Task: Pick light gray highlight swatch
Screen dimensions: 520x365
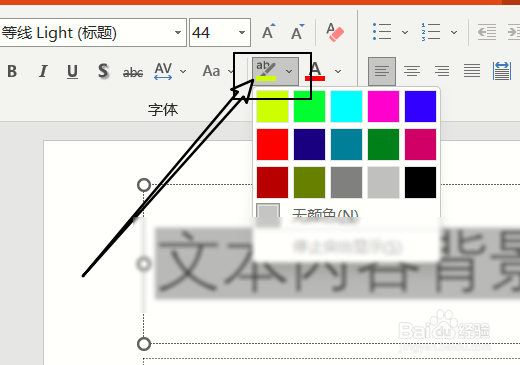Action: coord(384,182)
